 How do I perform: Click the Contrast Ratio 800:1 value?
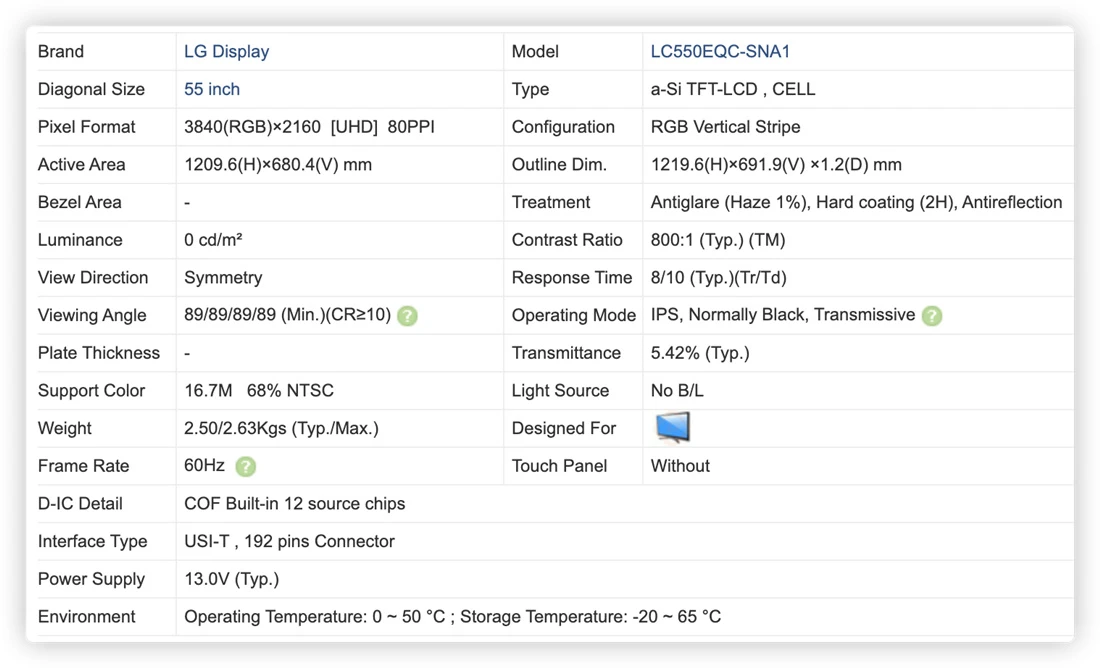718,240
